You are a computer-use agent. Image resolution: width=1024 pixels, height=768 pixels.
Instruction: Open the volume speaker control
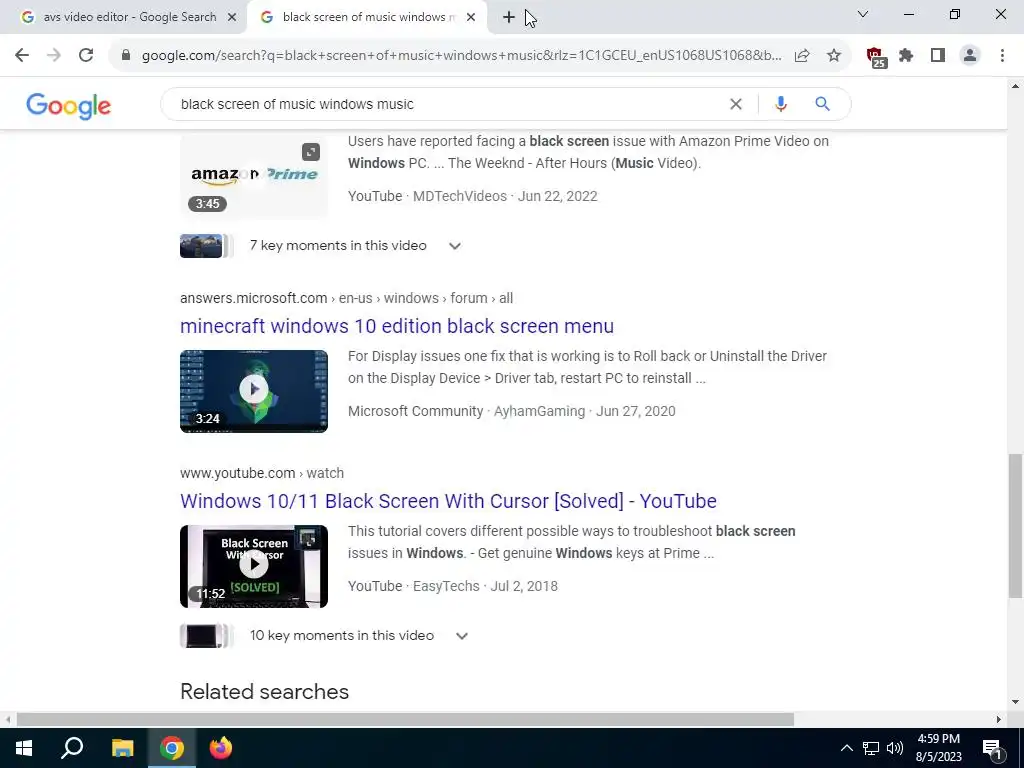point(895,748)
